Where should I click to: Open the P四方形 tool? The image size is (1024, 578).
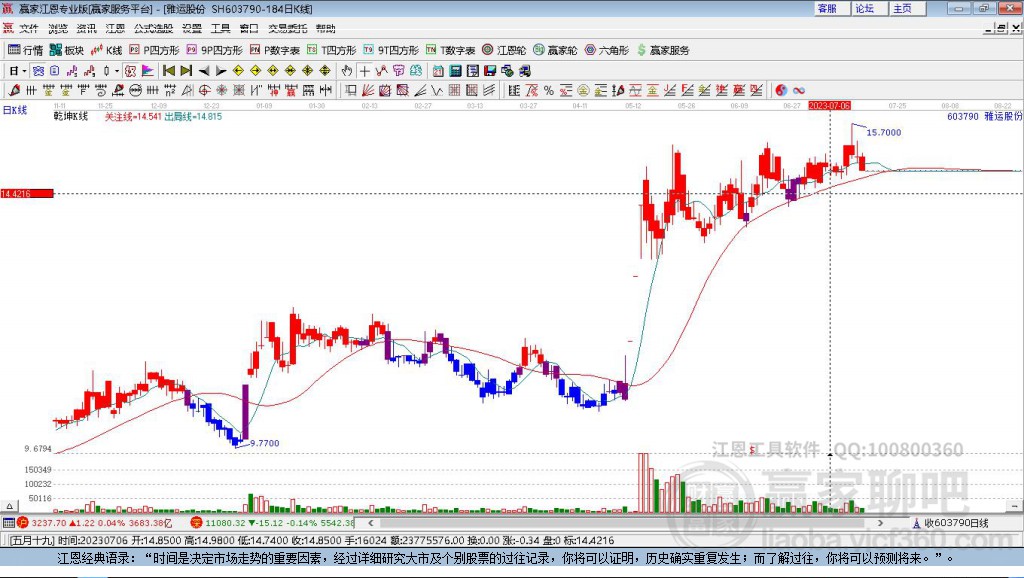[154, 50]
